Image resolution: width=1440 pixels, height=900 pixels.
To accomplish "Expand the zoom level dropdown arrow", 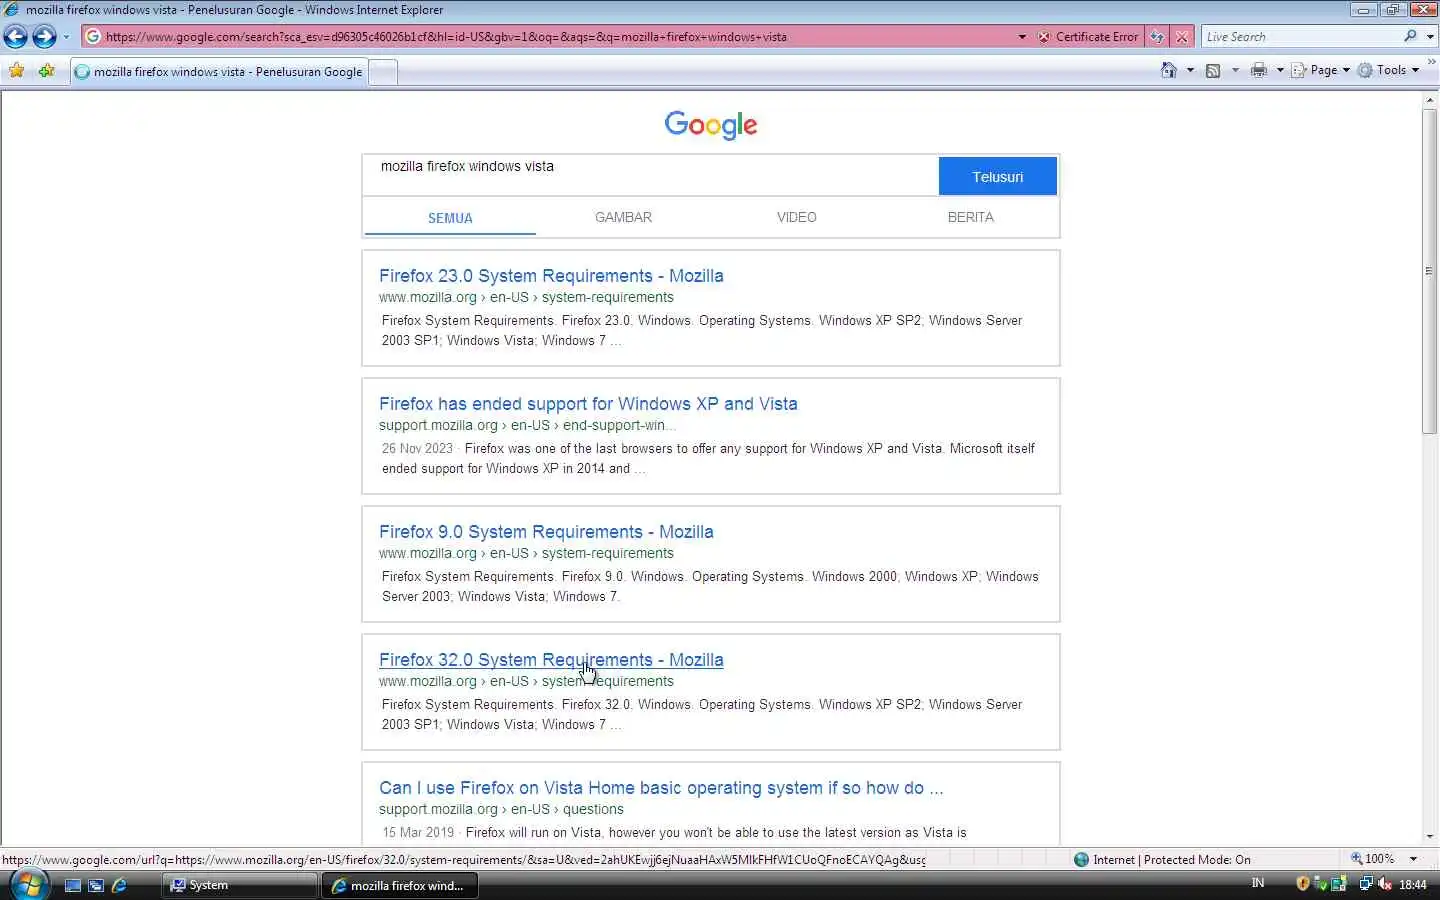I will [x=1413, y=859].
